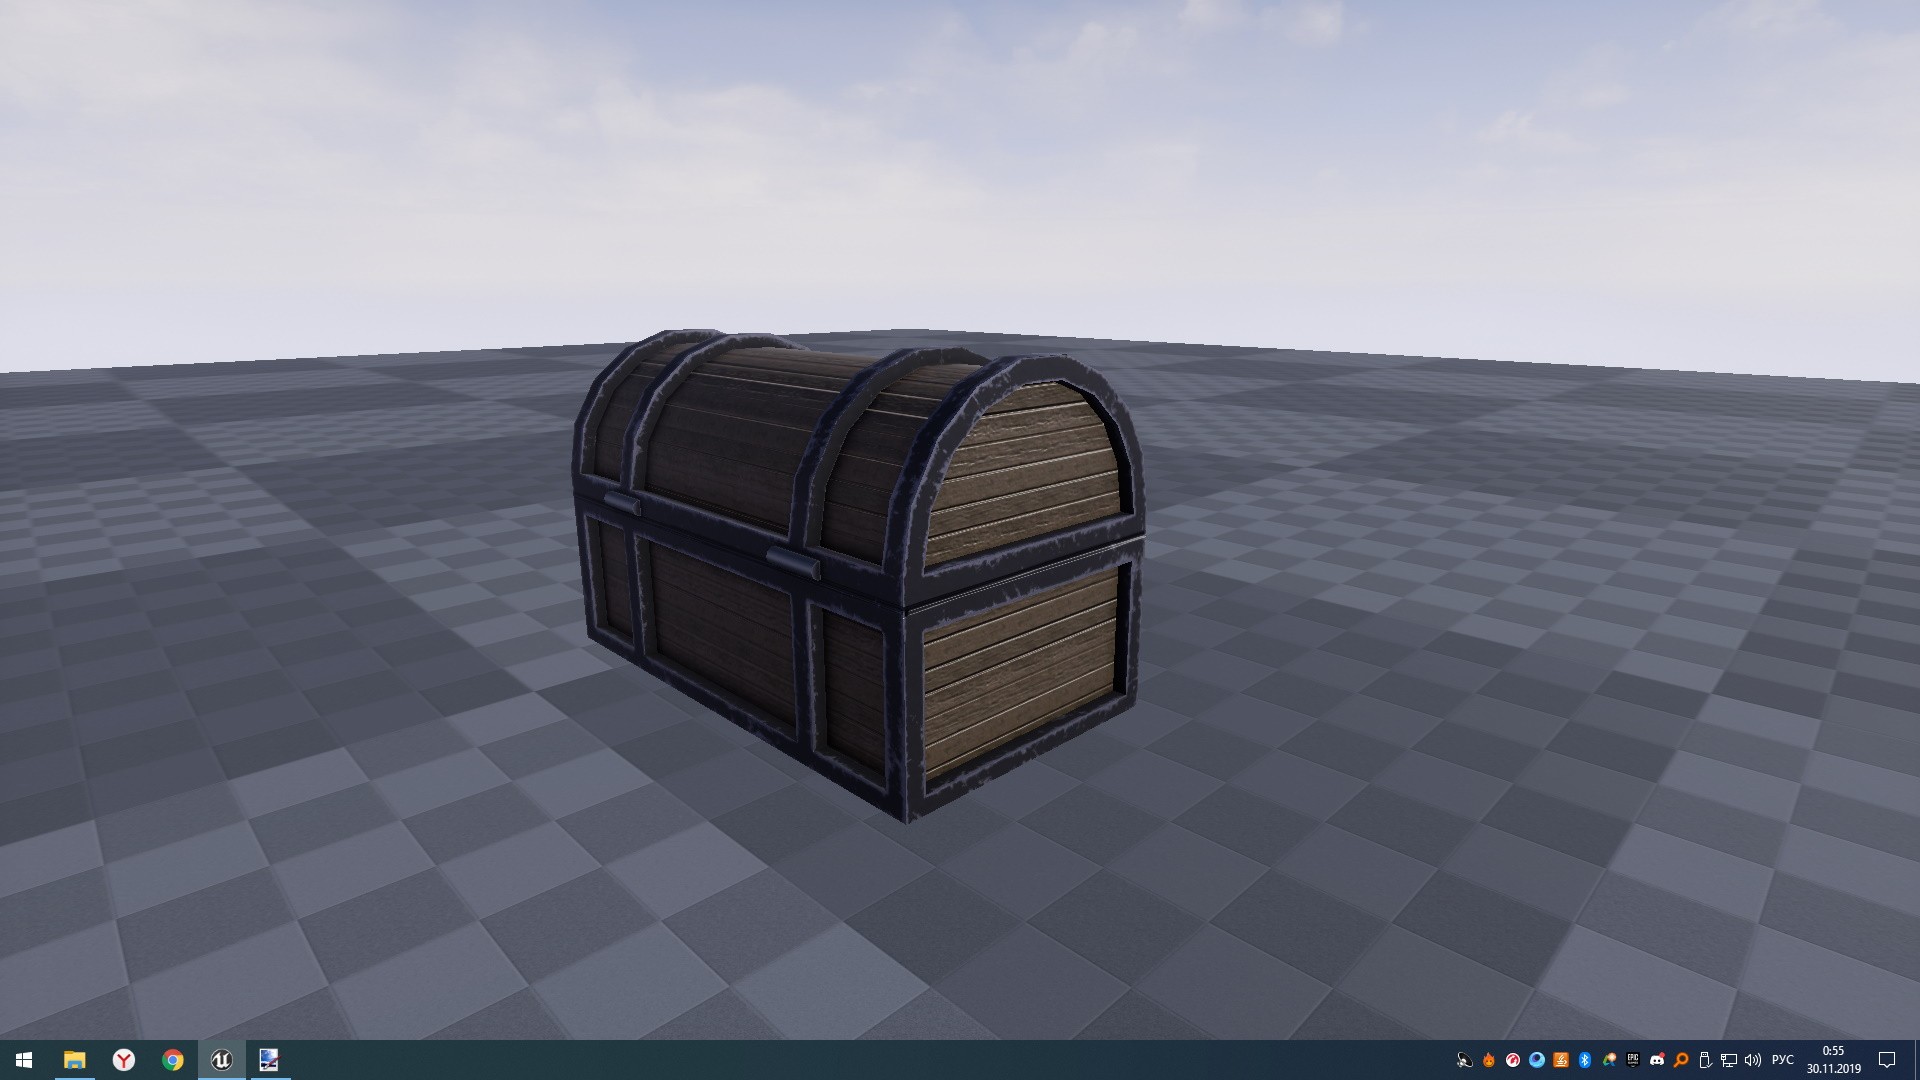Viewport: 1920px width, 1080px height.
Task: Open the running image editor on the taskbar
Action: pos(270,1059)
